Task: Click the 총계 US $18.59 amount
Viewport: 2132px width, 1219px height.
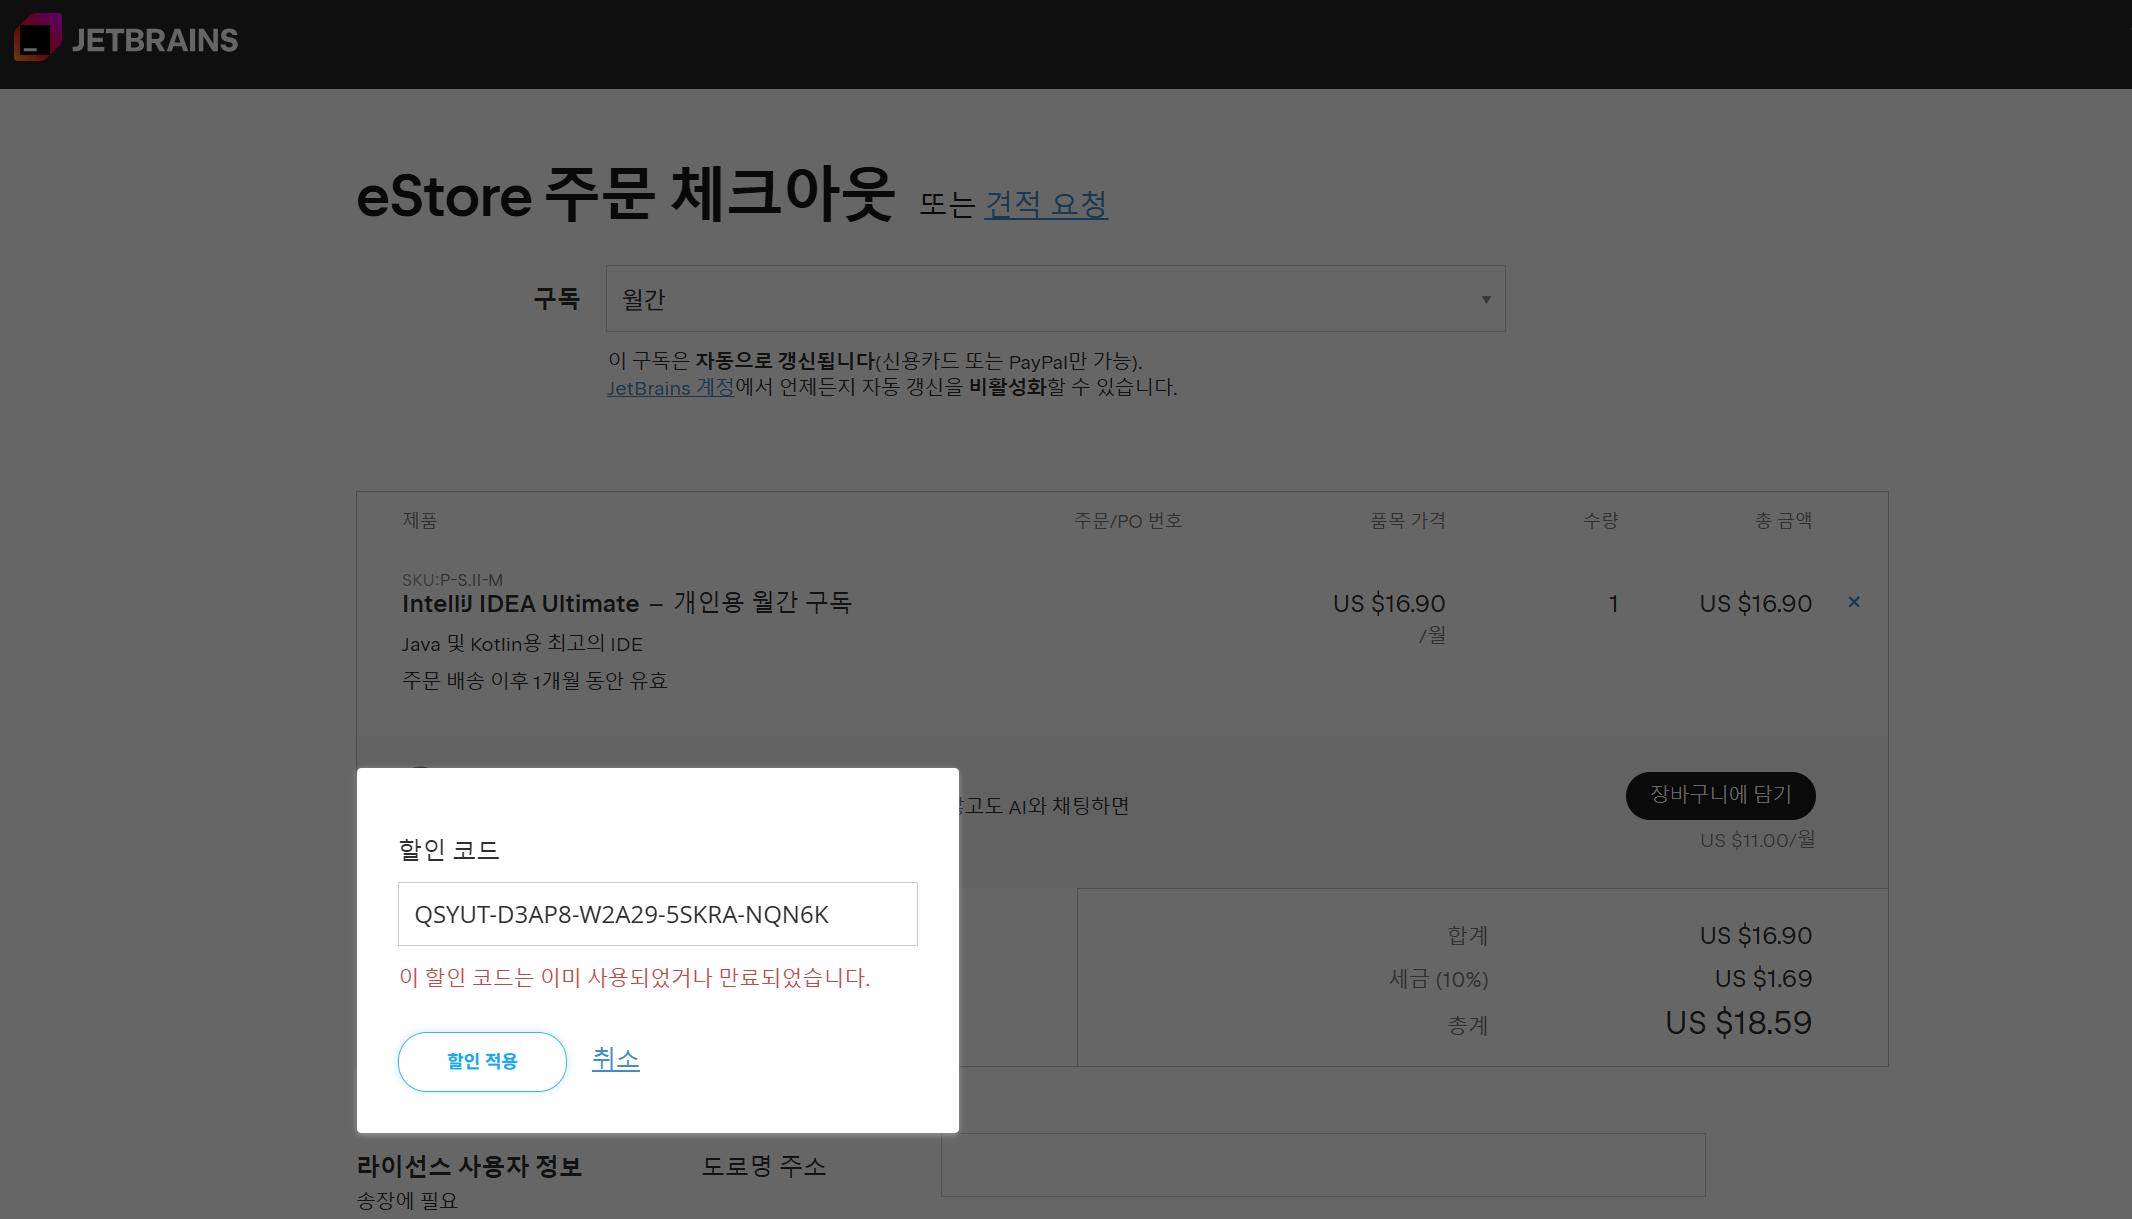Action: (1738, 1023)
